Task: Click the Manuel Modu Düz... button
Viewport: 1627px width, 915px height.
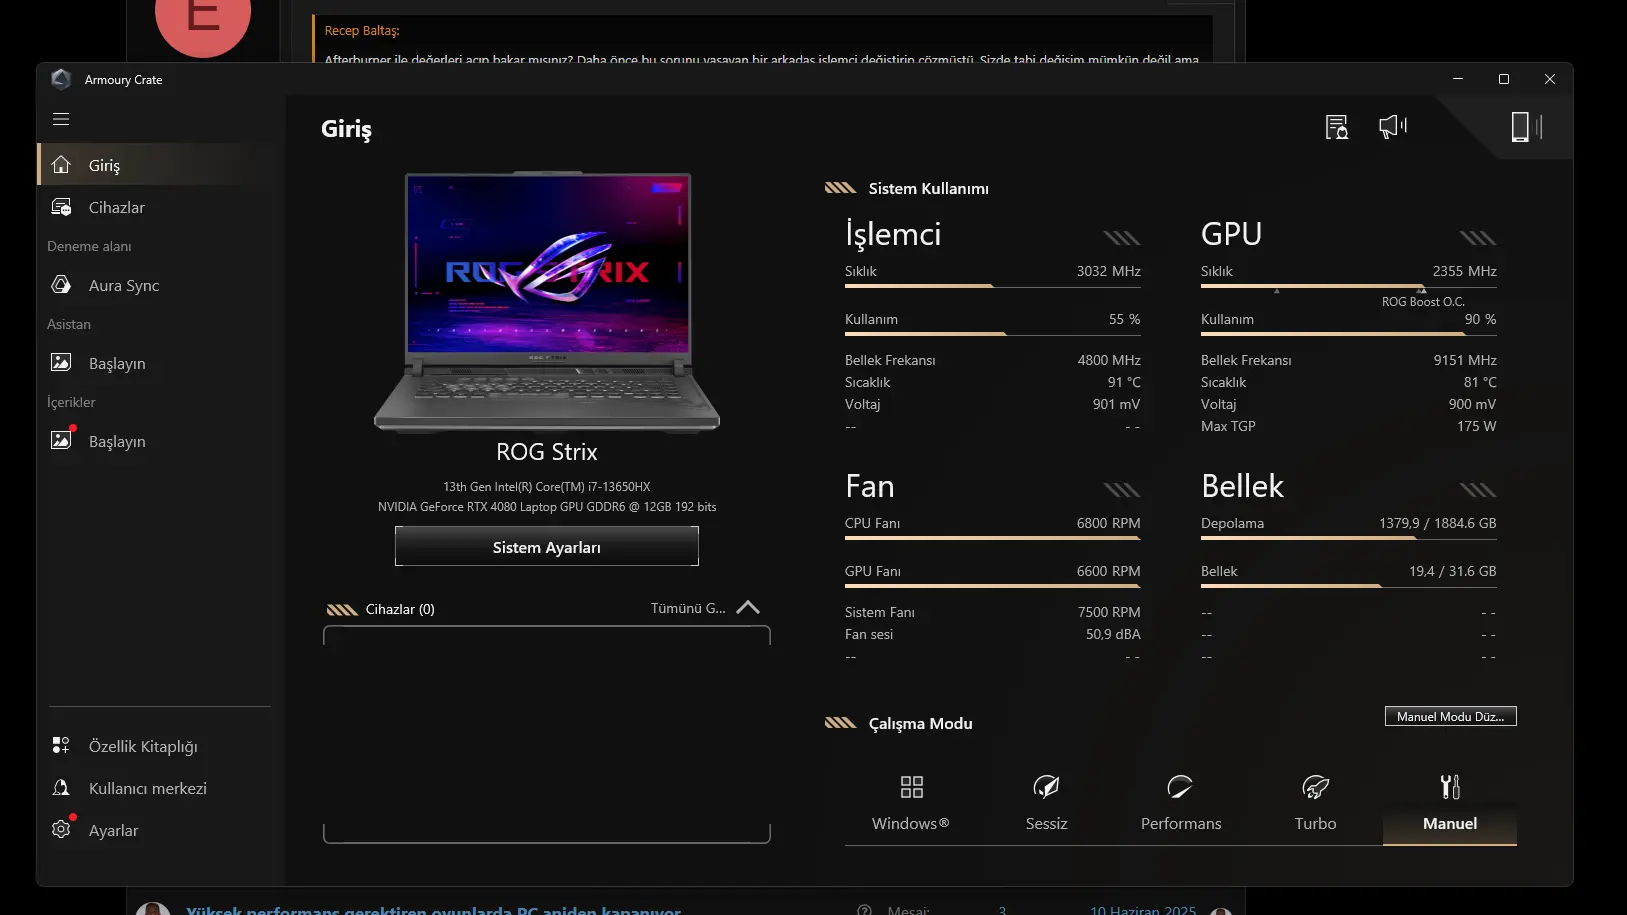Action: [x=1451, y=716]
